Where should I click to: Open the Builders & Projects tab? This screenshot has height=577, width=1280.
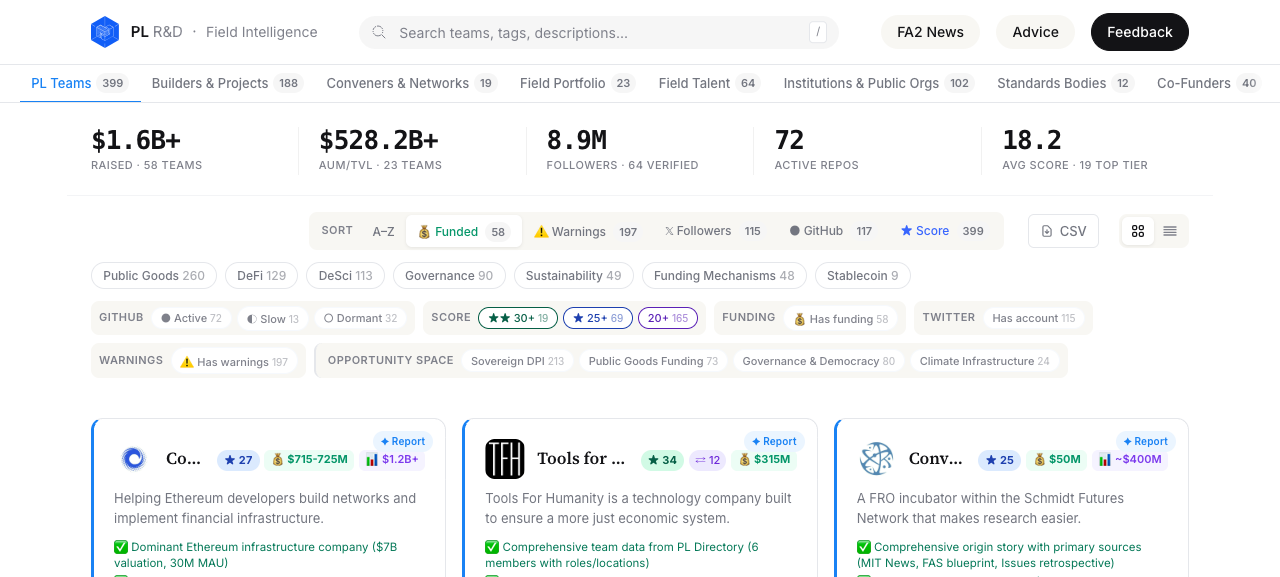tap(227, 83)
